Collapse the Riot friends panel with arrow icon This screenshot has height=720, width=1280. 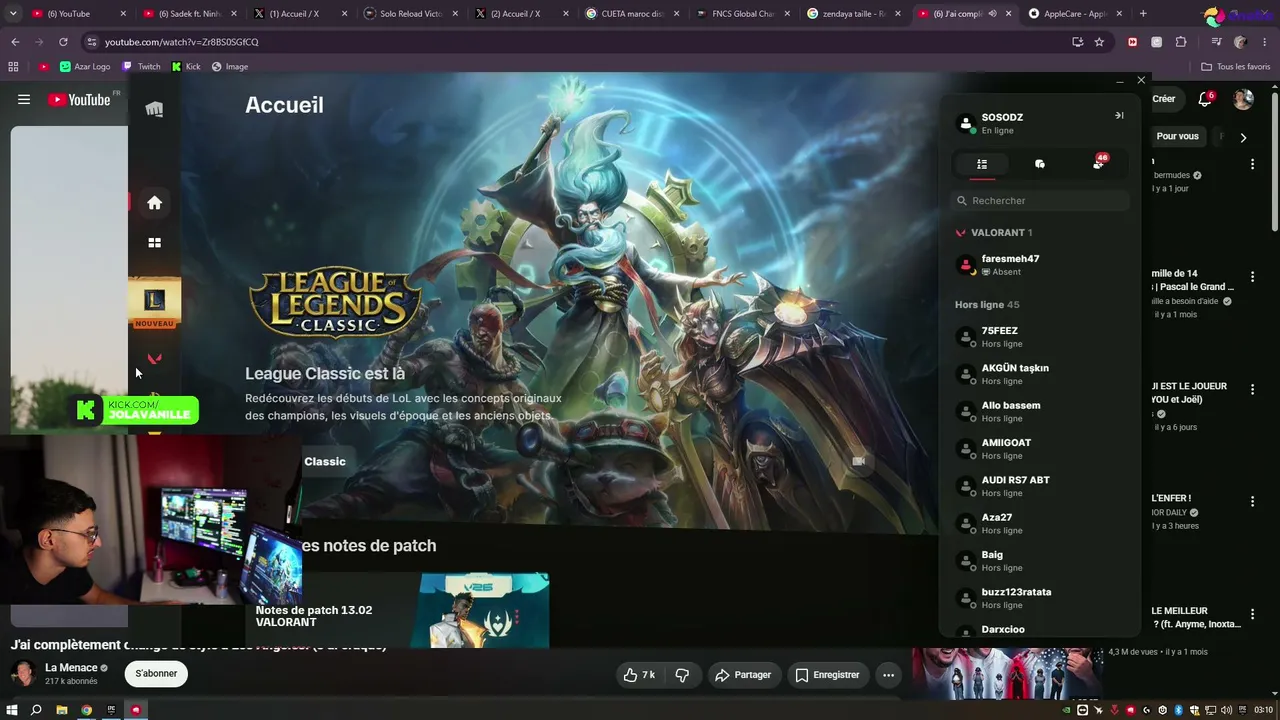point(1119,116)
